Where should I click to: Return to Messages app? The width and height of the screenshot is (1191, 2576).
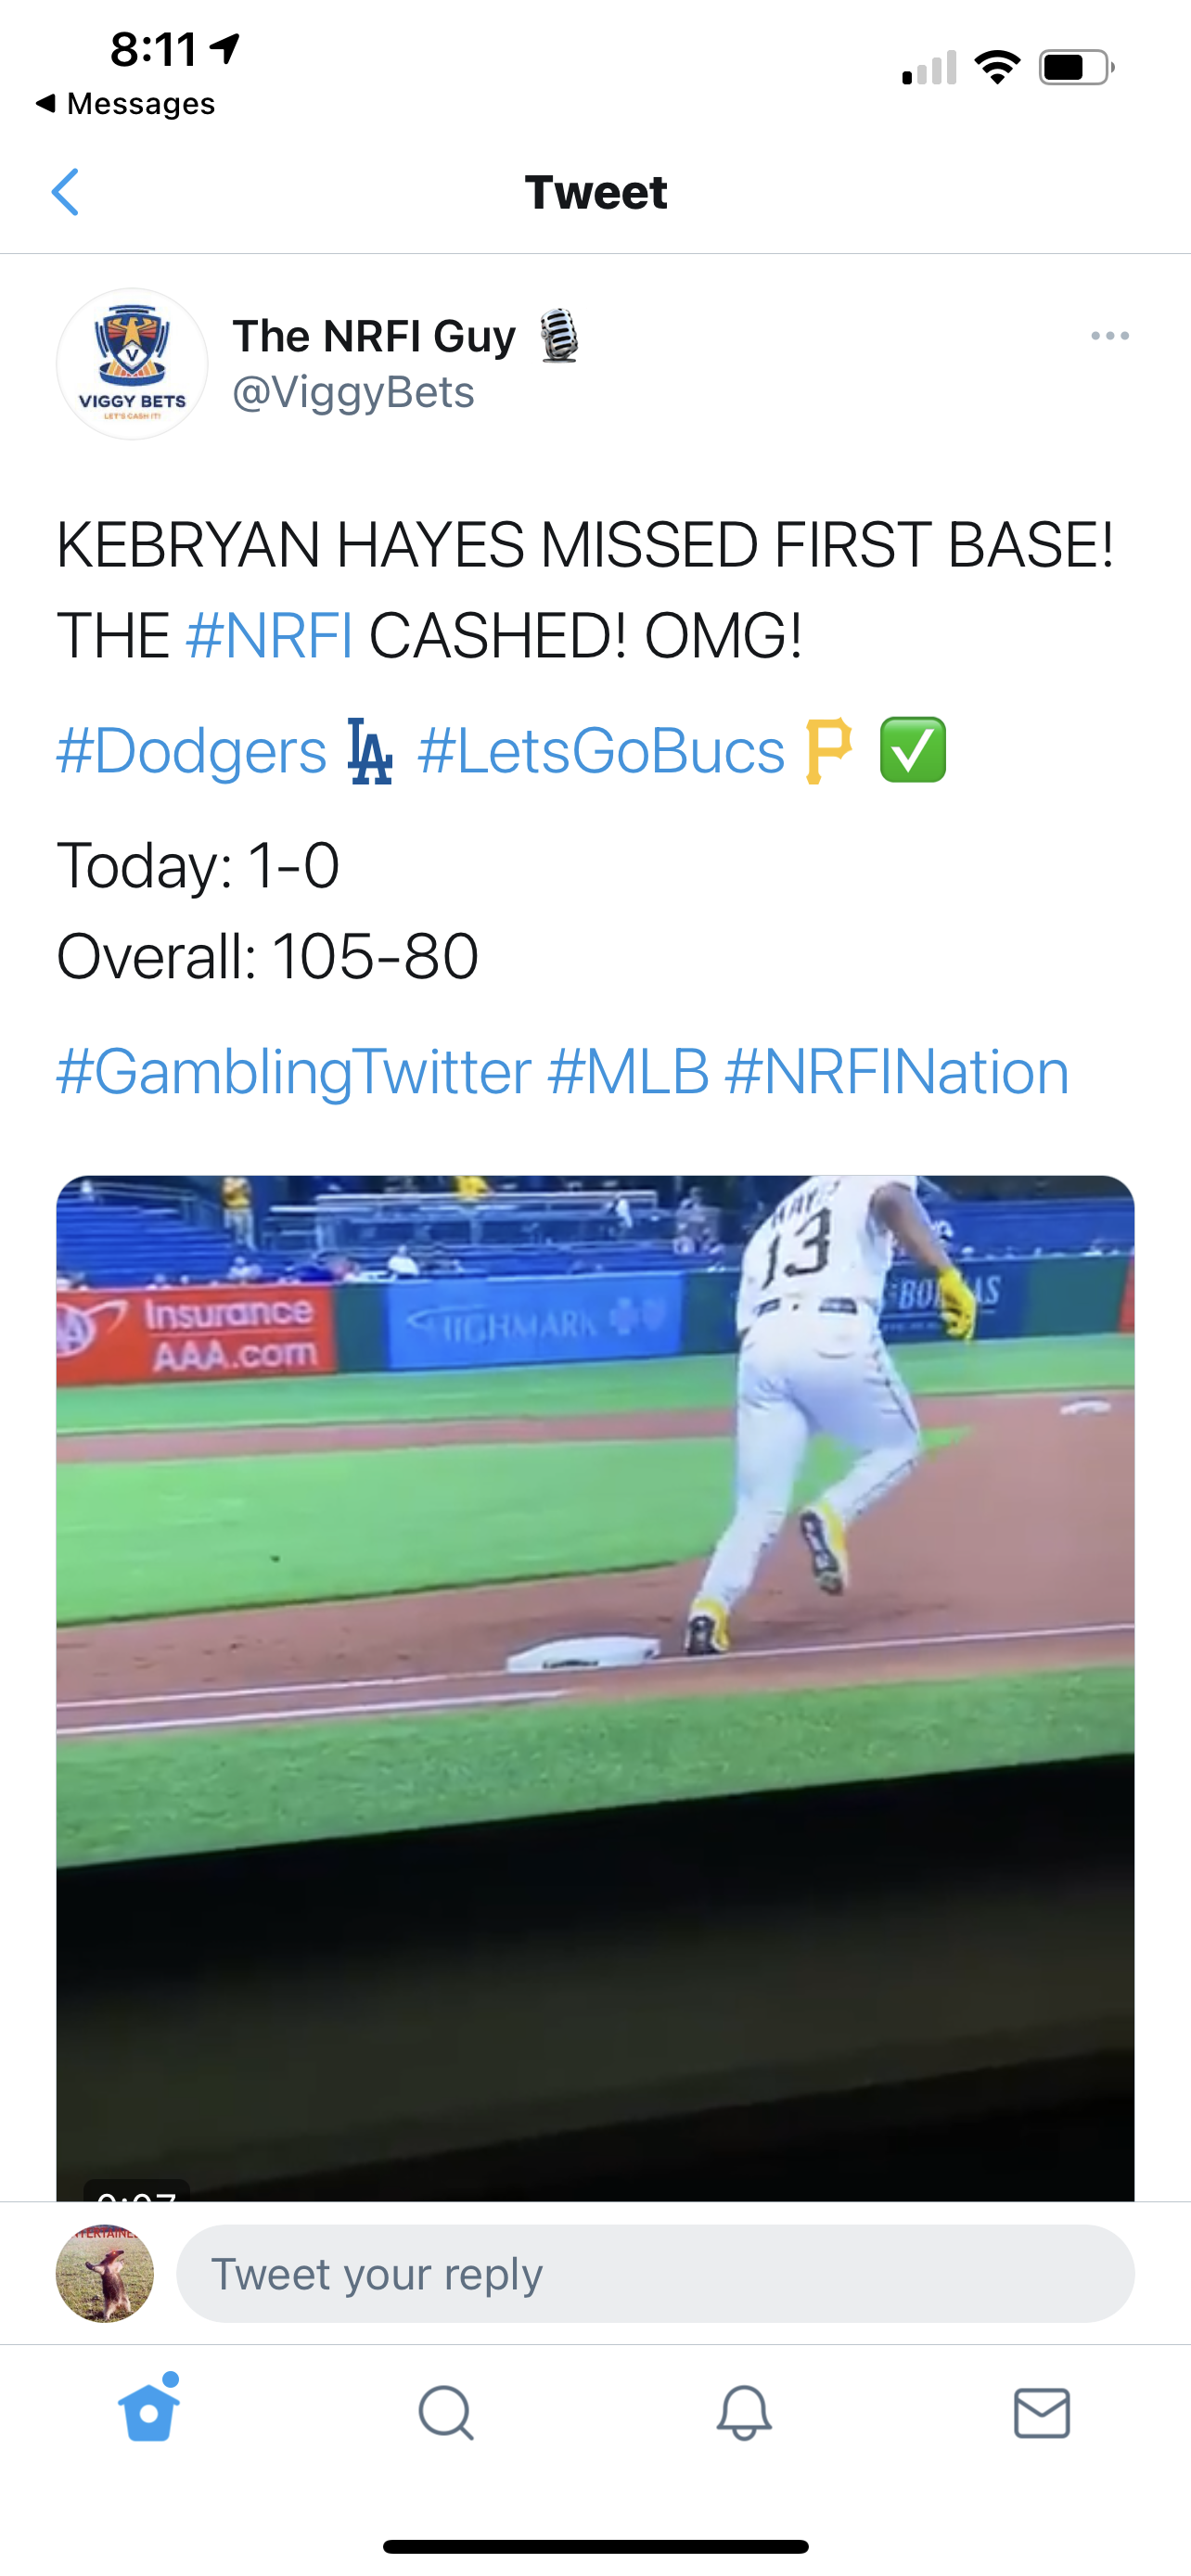(126, 104)
